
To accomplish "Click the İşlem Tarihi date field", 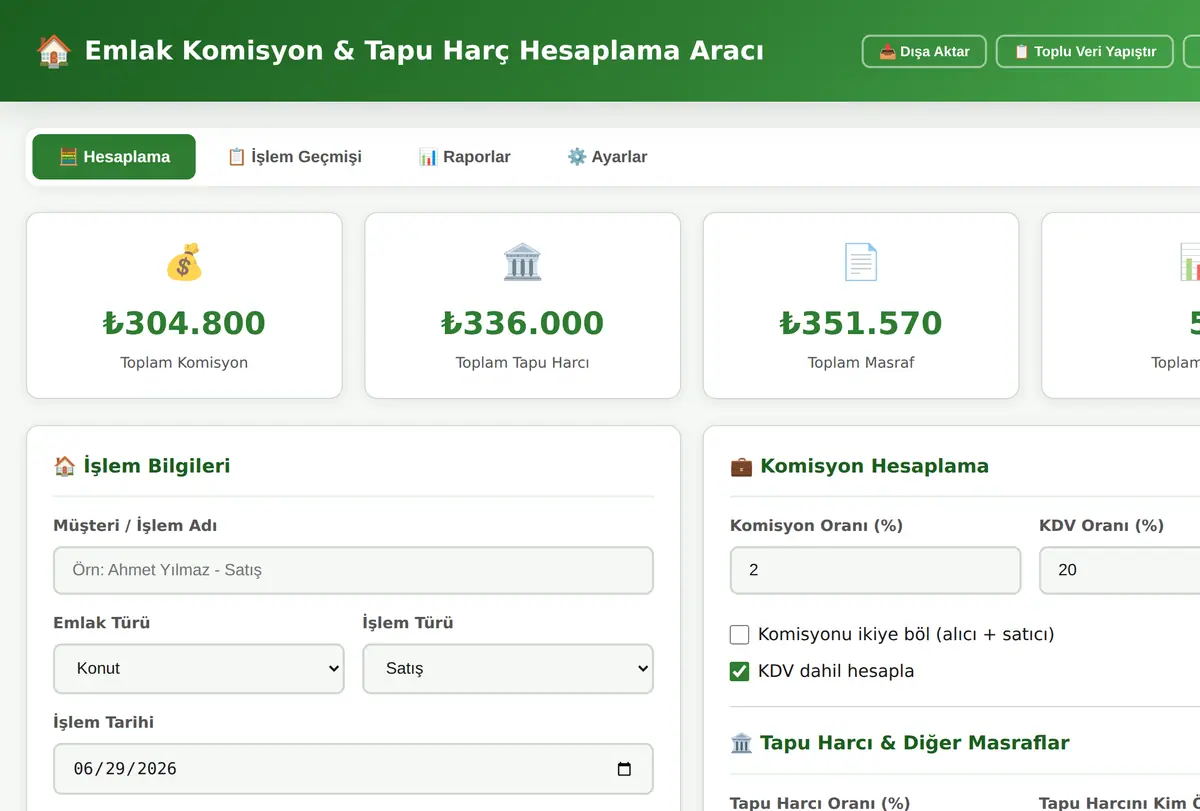I will click(353, 769).
